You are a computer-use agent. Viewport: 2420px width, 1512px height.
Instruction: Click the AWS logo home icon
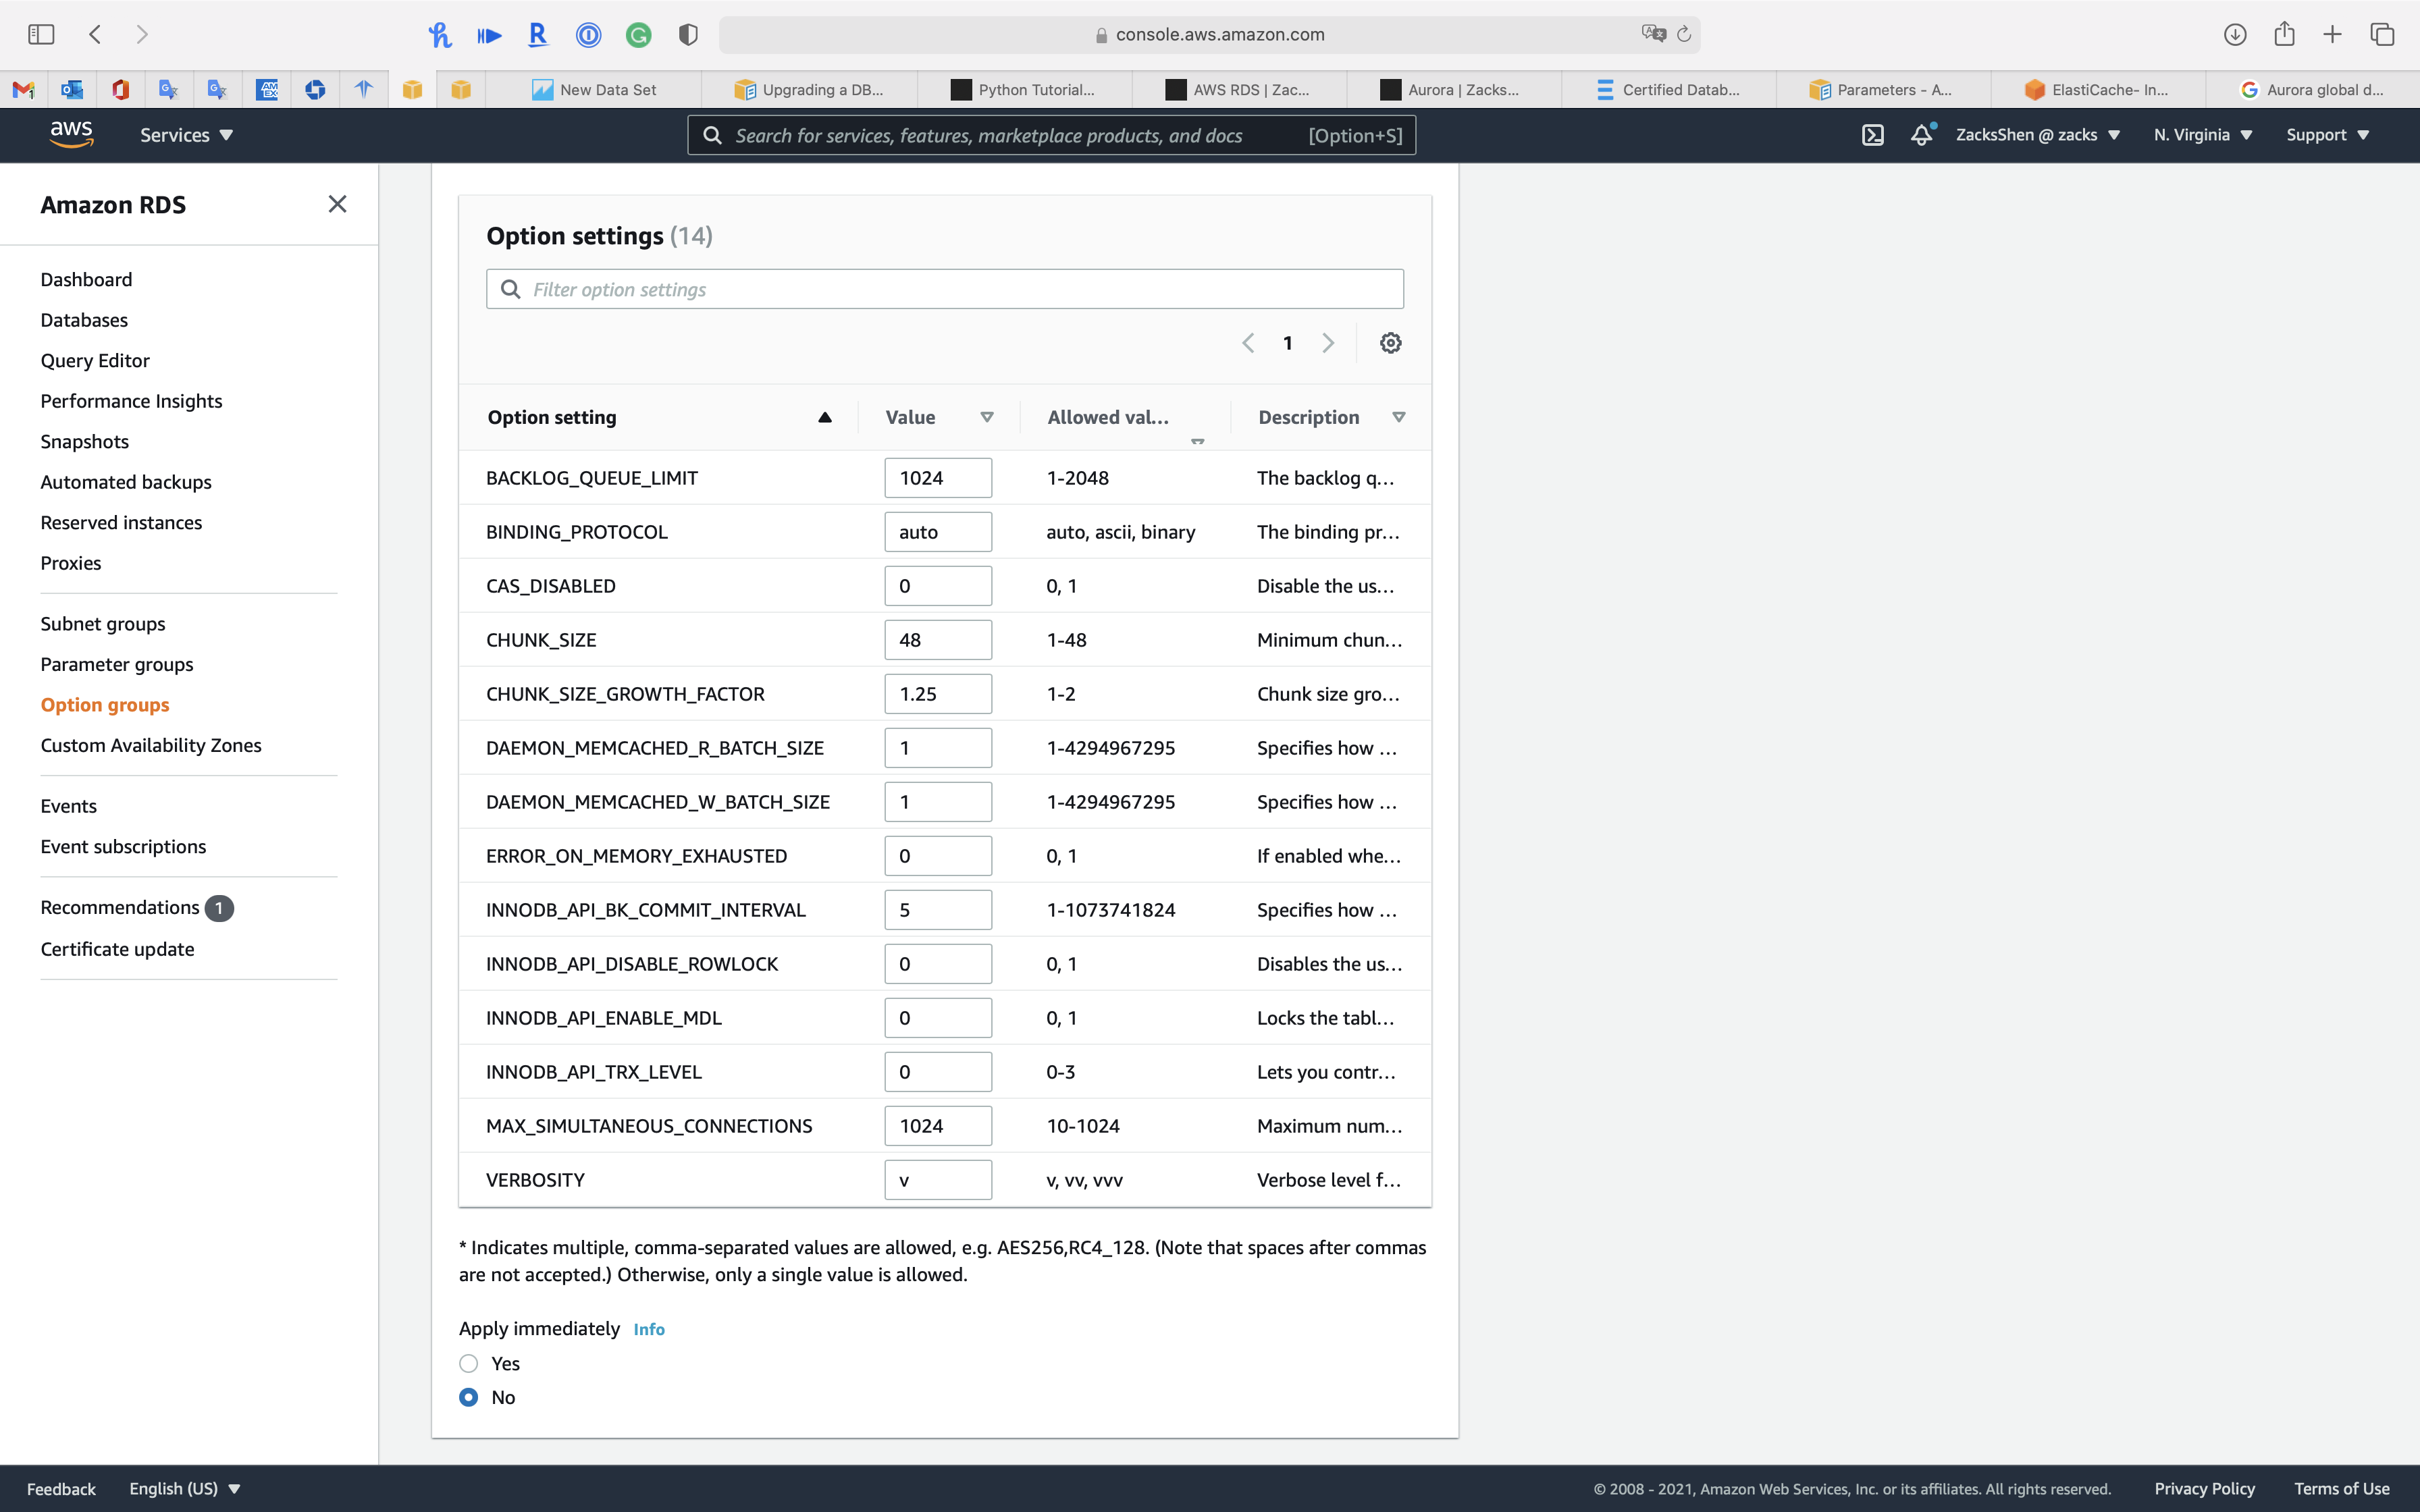[x=71, y=134]
